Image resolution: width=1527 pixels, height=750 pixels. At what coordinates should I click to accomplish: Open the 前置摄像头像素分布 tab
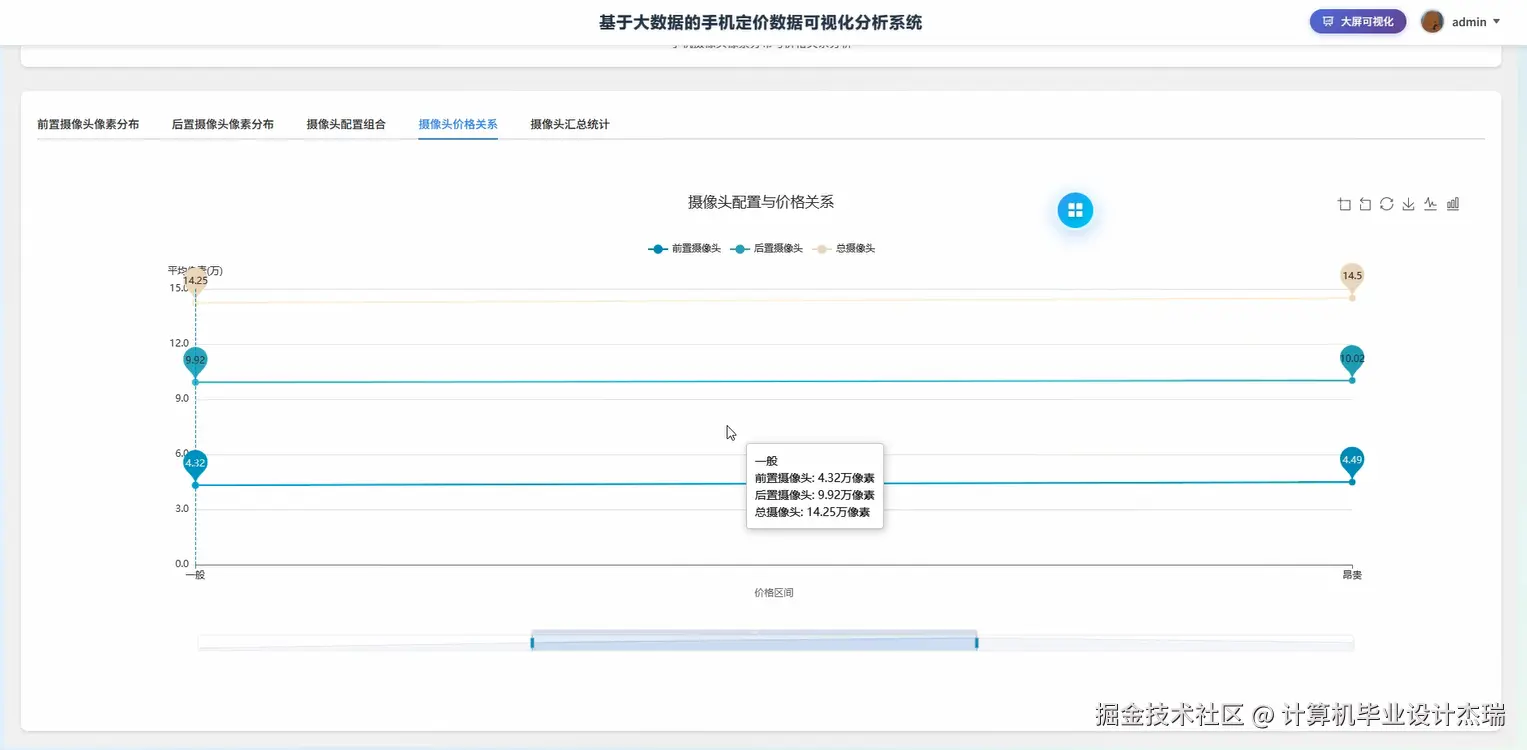click(88, 124)
